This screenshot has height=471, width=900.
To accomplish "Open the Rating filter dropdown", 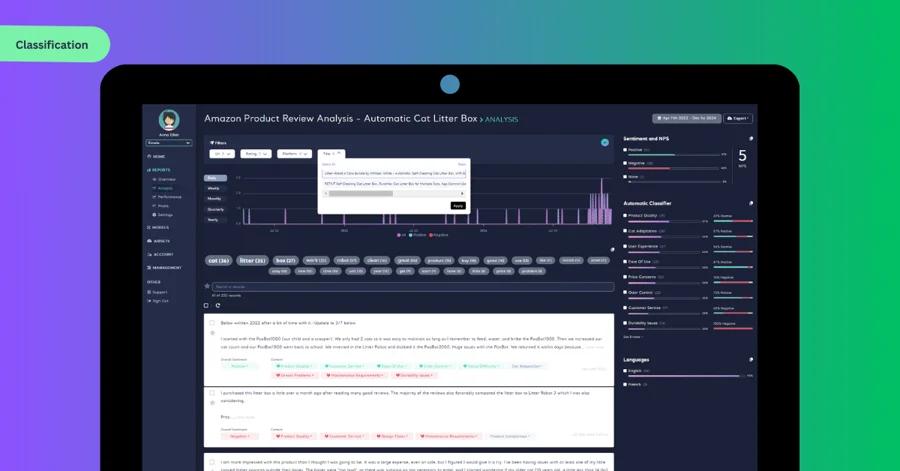I will point(255,154).
